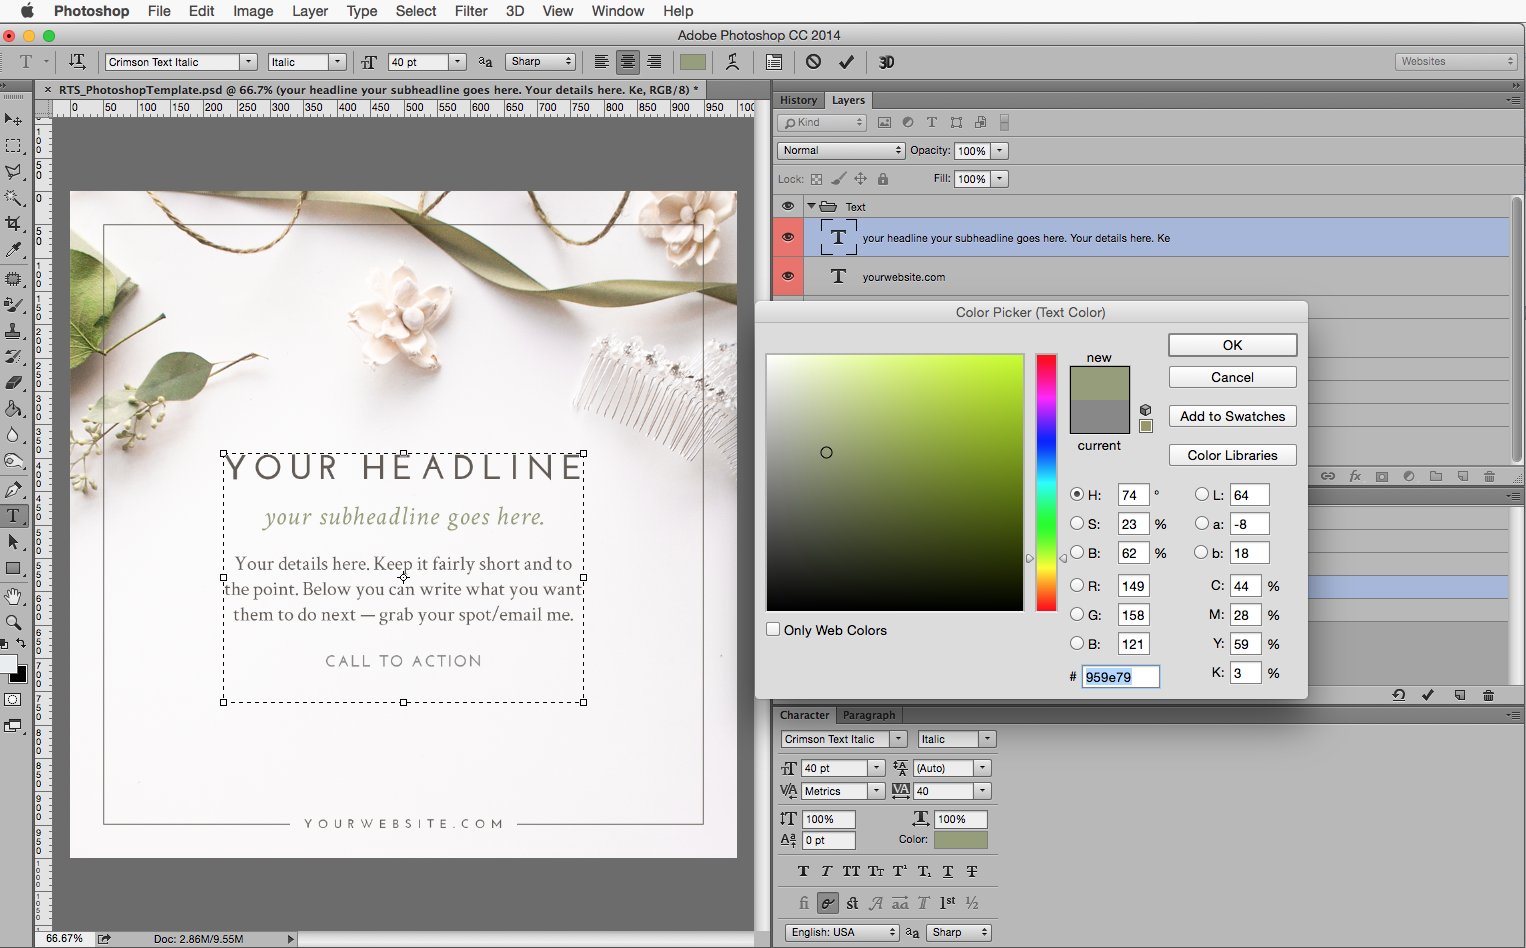Click the hex field showing 959e79
This screenshot has width=1526, height=948.
(x=1120, y=676)
